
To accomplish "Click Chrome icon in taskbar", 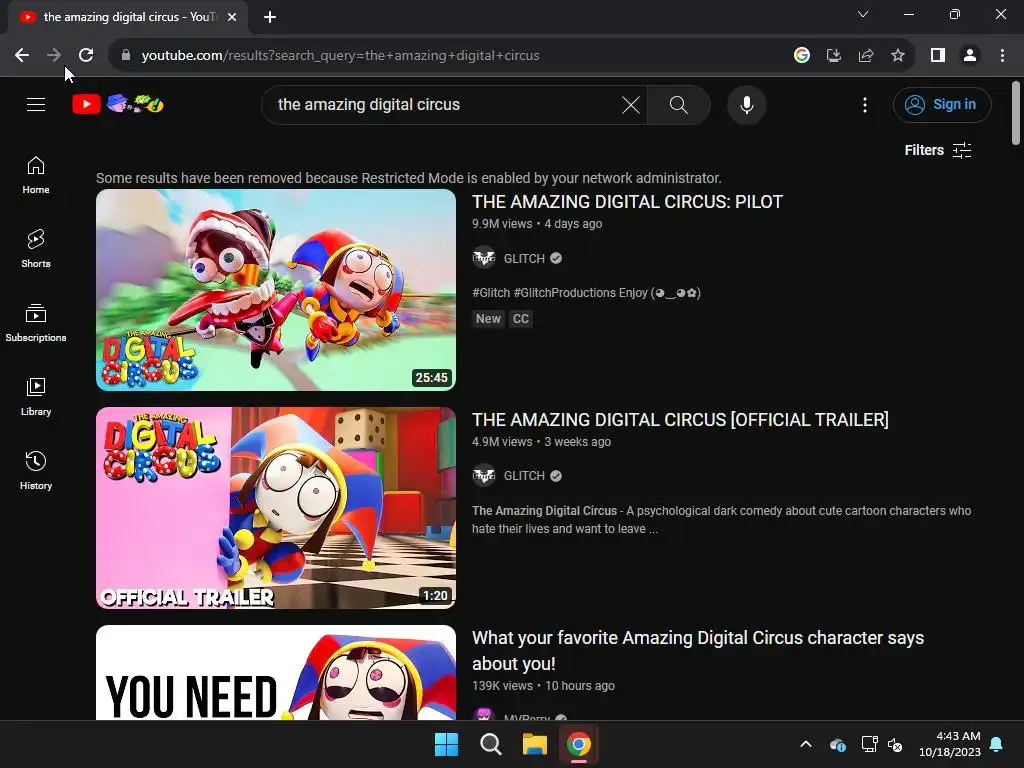I will [x=578, y=744].
